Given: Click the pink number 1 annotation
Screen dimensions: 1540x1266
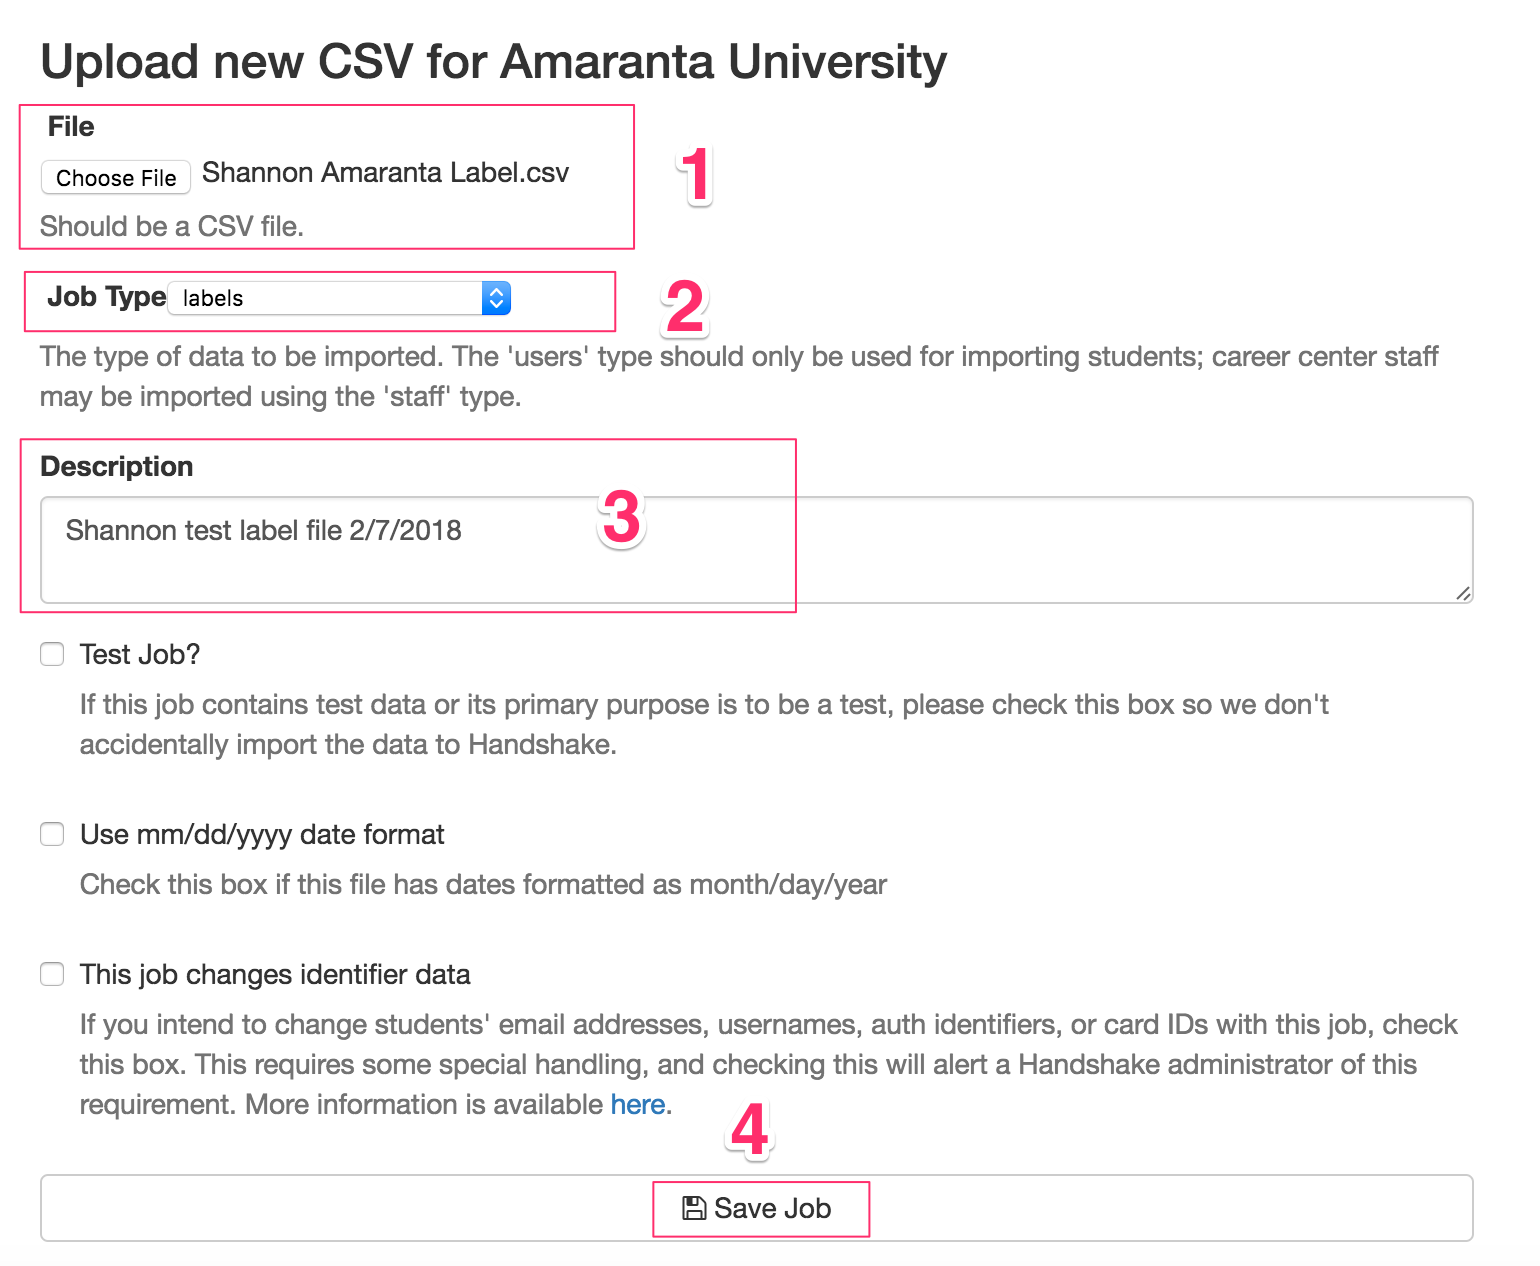Looking at the screenshot, I should click(695, 175).
